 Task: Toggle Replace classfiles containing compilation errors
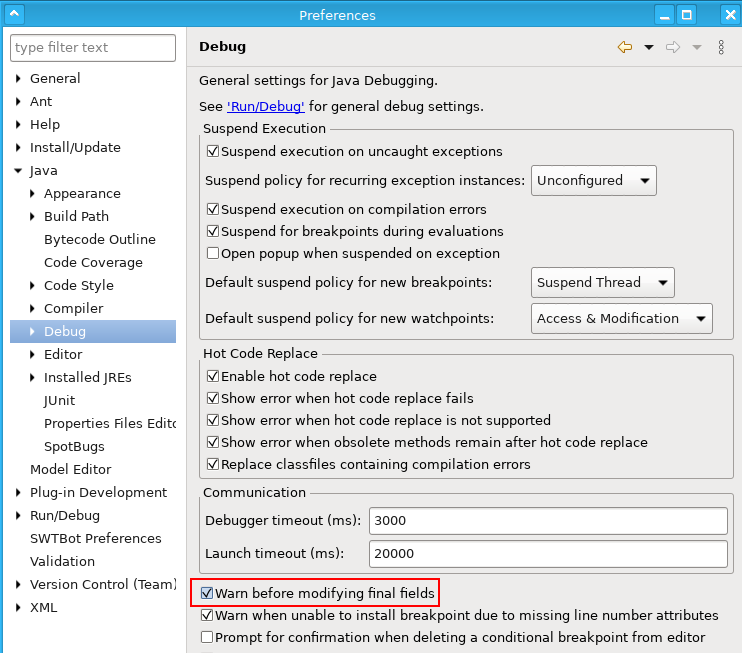click(213, 464)
